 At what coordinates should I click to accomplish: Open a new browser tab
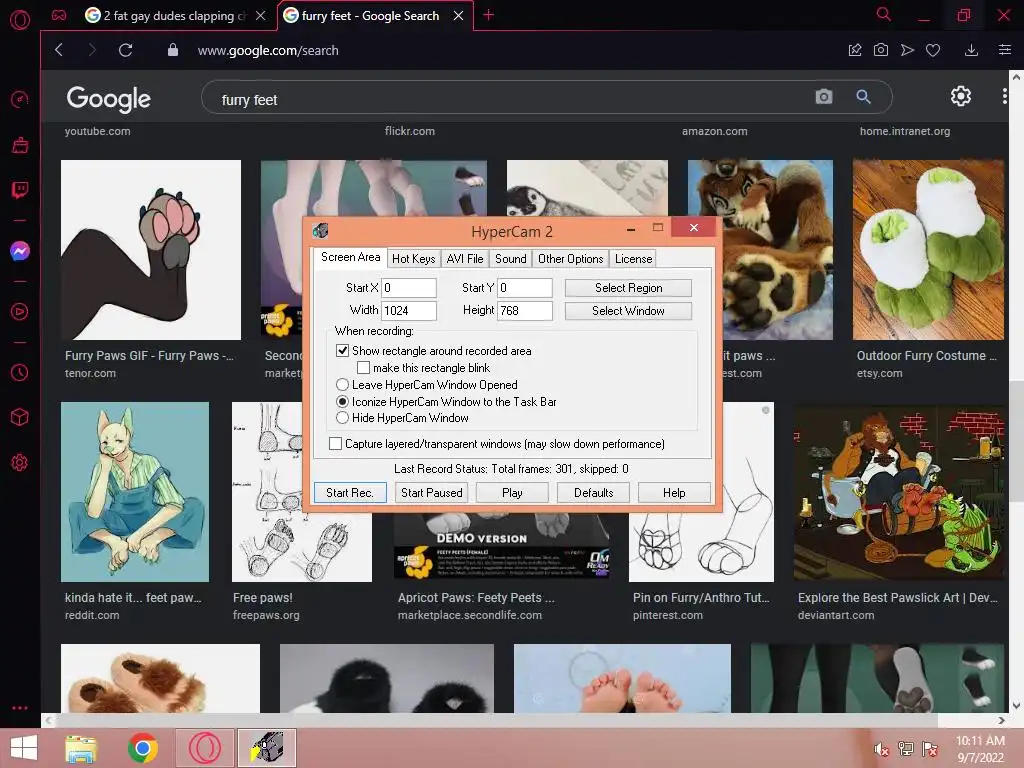coord(488,15)
